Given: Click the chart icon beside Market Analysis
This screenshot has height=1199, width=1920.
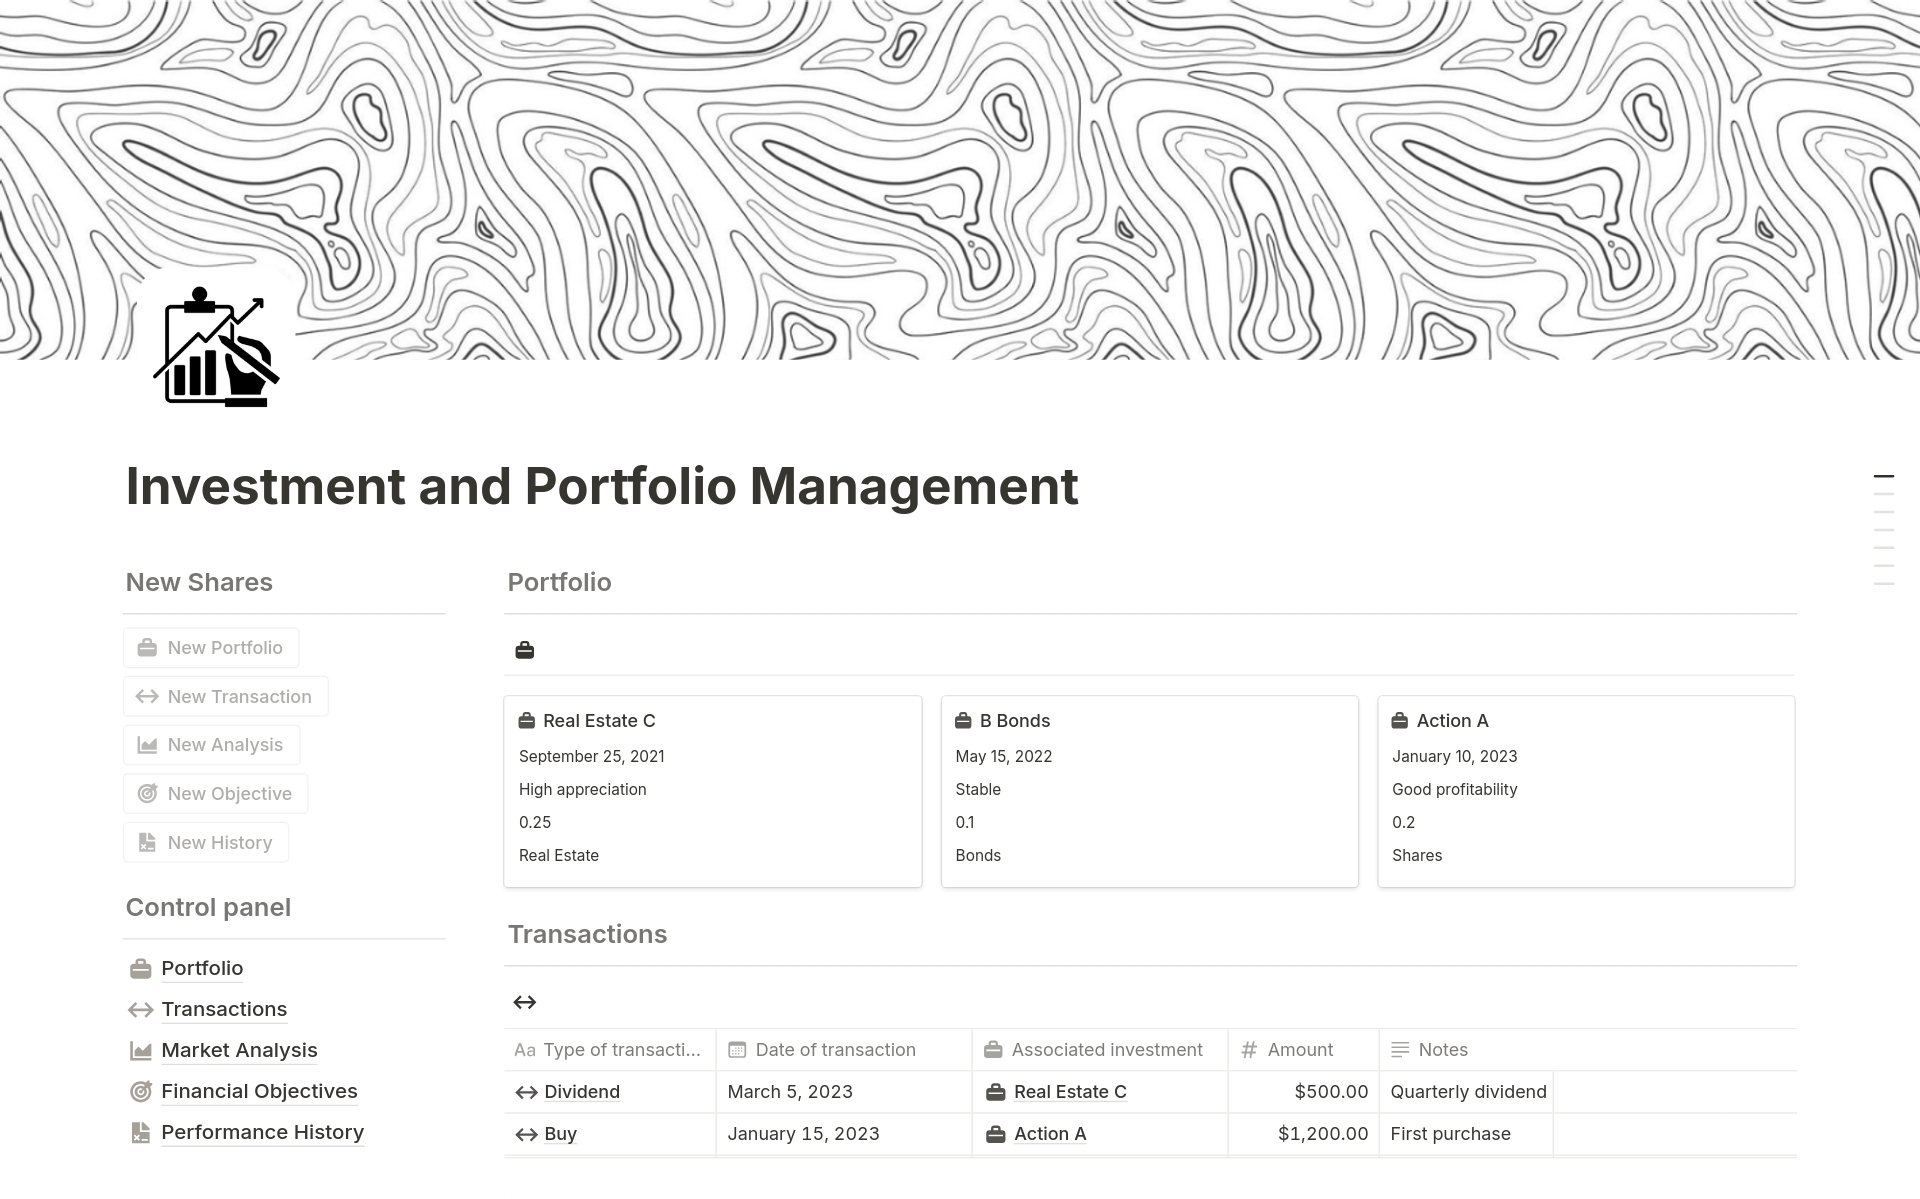Looking at the screenshot, I should [x=140, y=1050].
